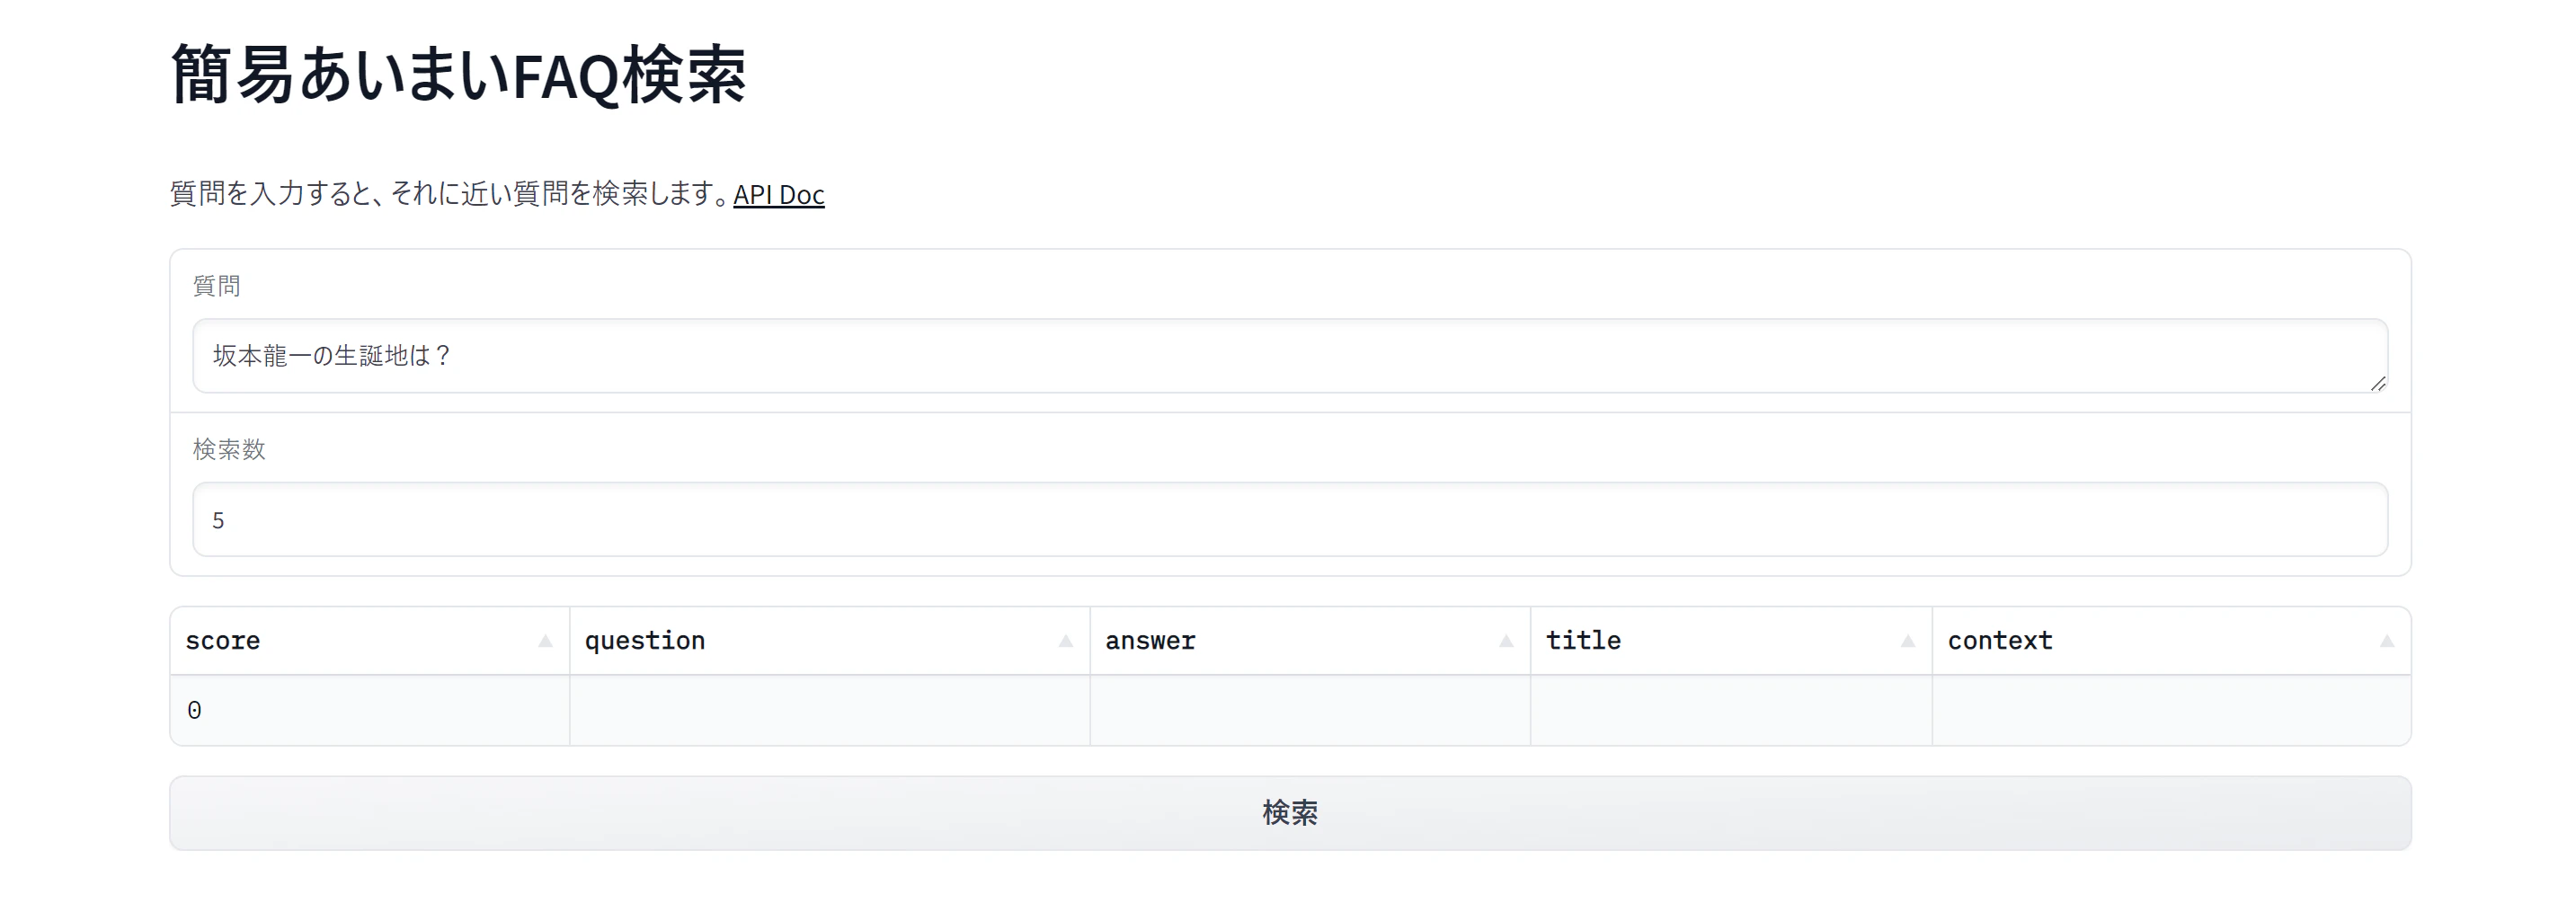Click the 質問 text input field

[1290, 356]
